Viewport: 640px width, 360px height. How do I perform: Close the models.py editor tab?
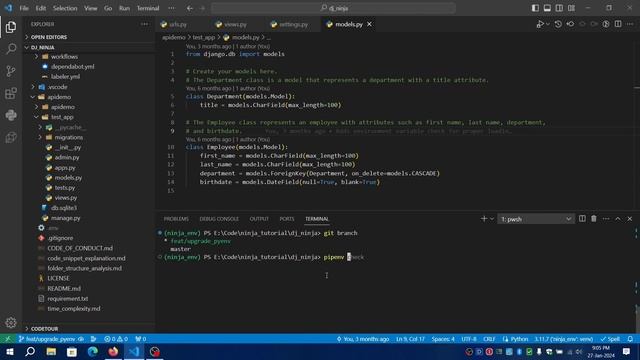point(369,24)
